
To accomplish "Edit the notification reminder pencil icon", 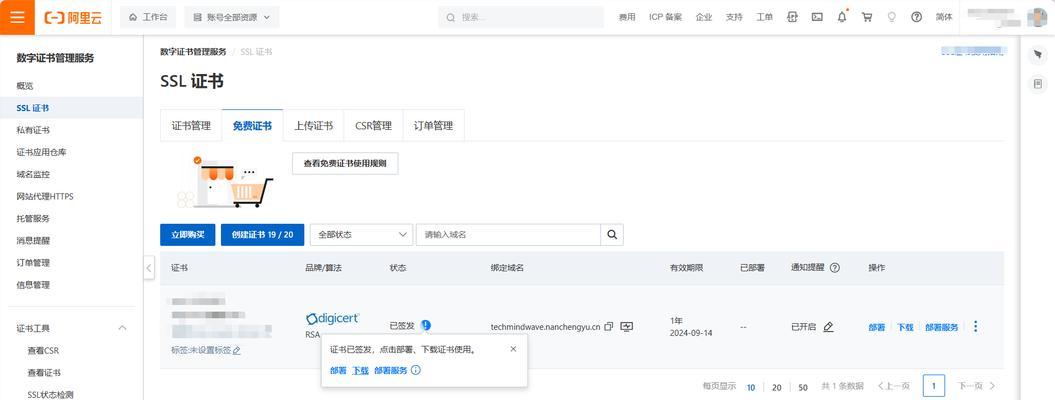I will pyautogui.click(x=828, y=327).
